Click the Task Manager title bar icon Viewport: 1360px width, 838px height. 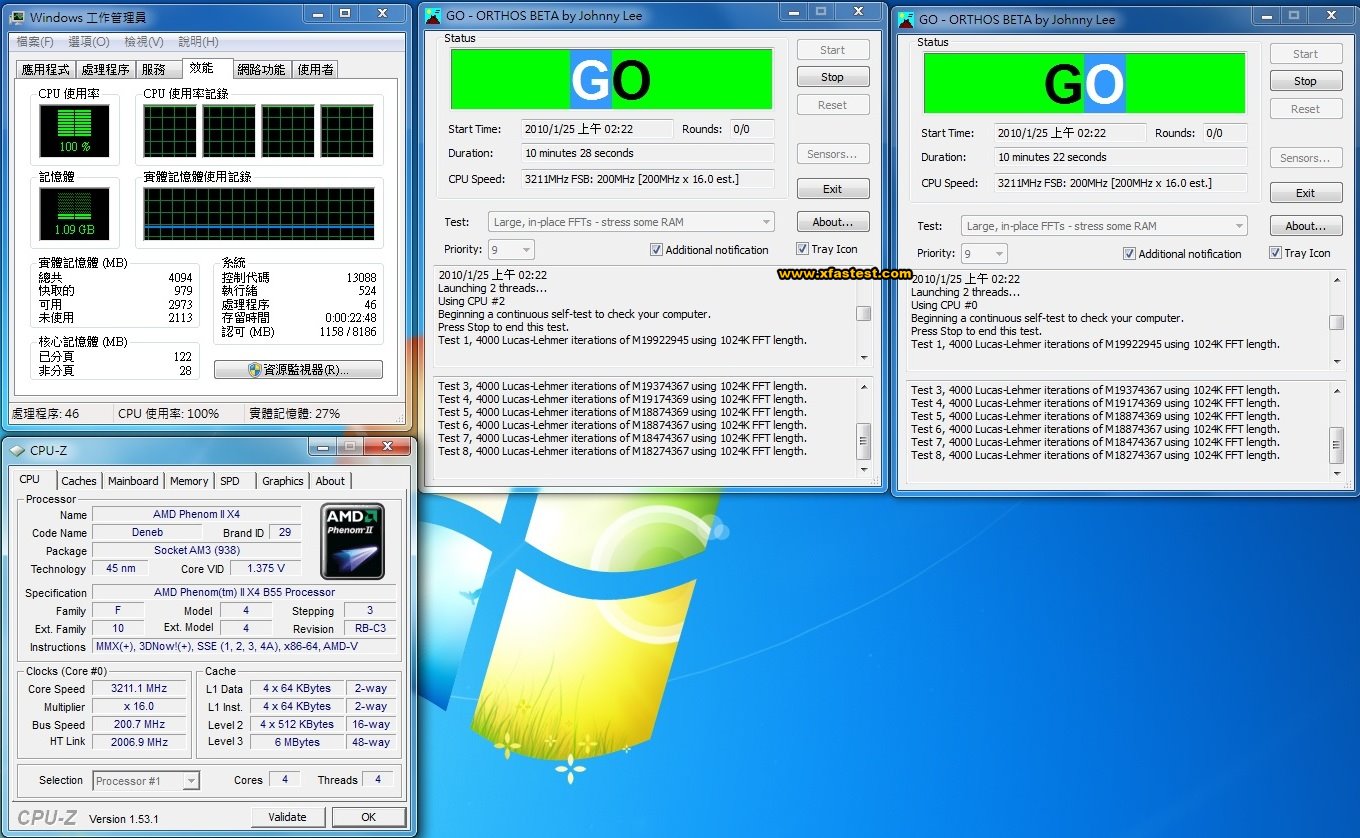(17, 17)
